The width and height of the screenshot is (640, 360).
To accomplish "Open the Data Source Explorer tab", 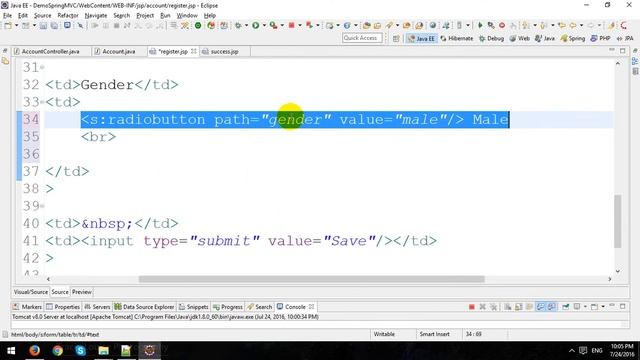I will click(x=144, y=307).
